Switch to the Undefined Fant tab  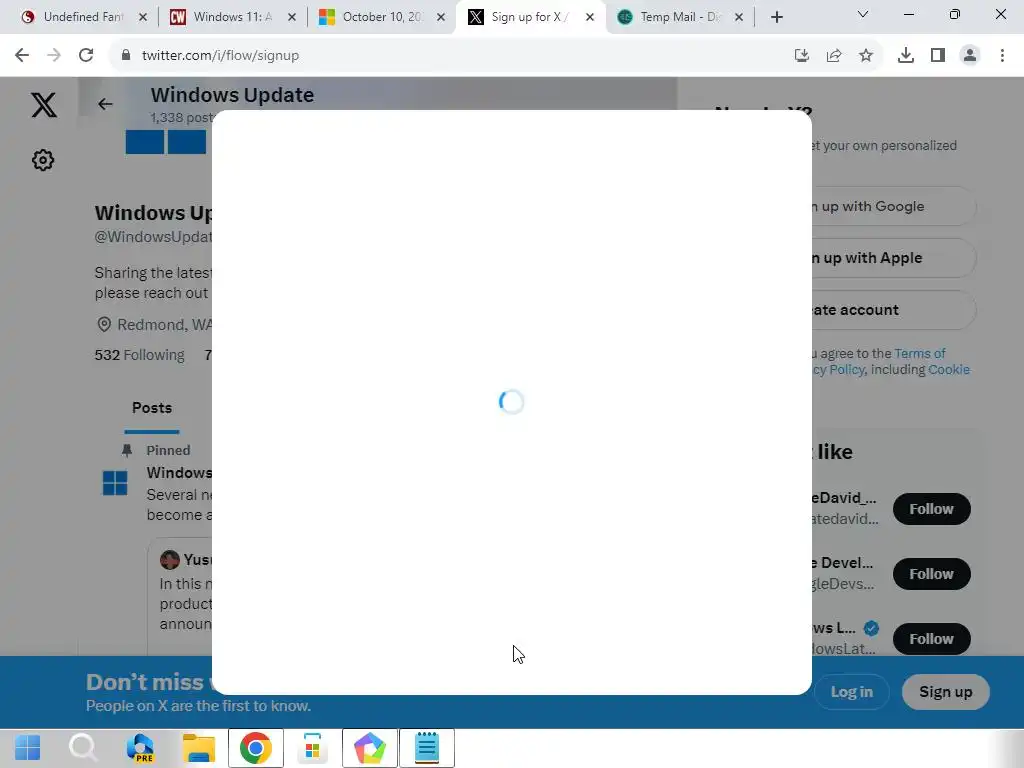point(83,17)
